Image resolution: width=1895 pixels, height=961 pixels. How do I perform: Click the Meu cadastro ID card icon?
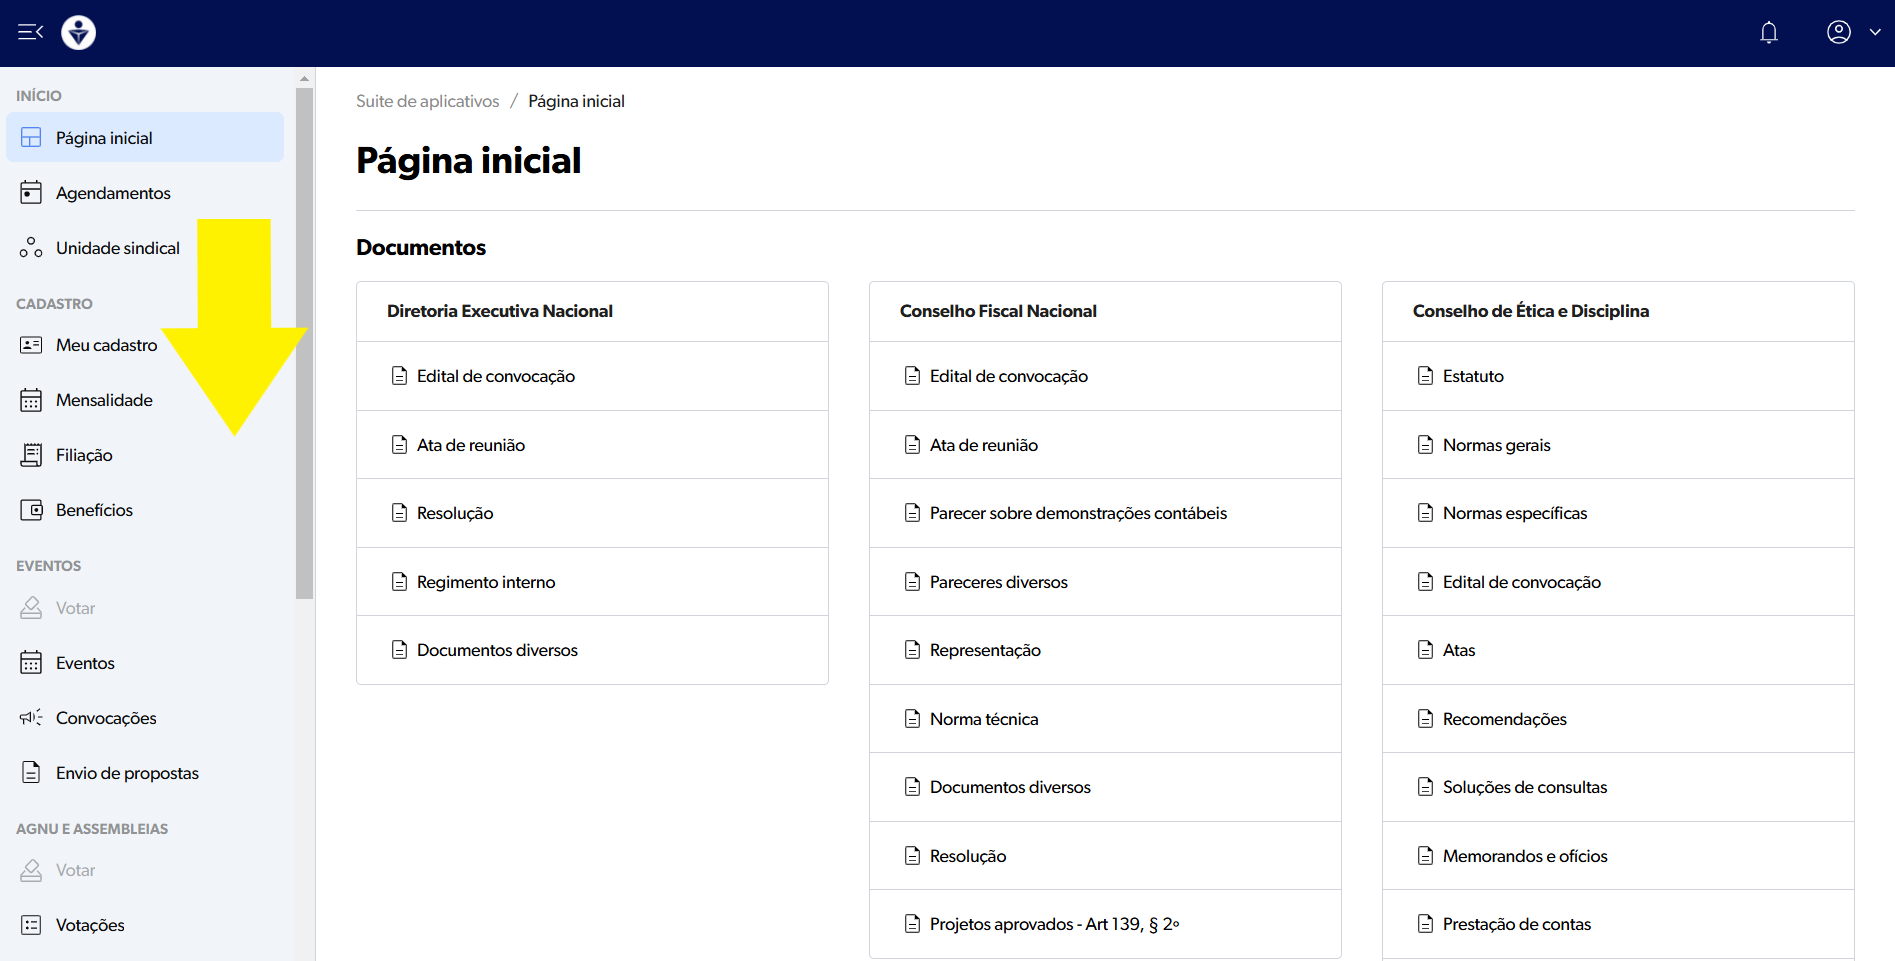click(x=31, y=345)
